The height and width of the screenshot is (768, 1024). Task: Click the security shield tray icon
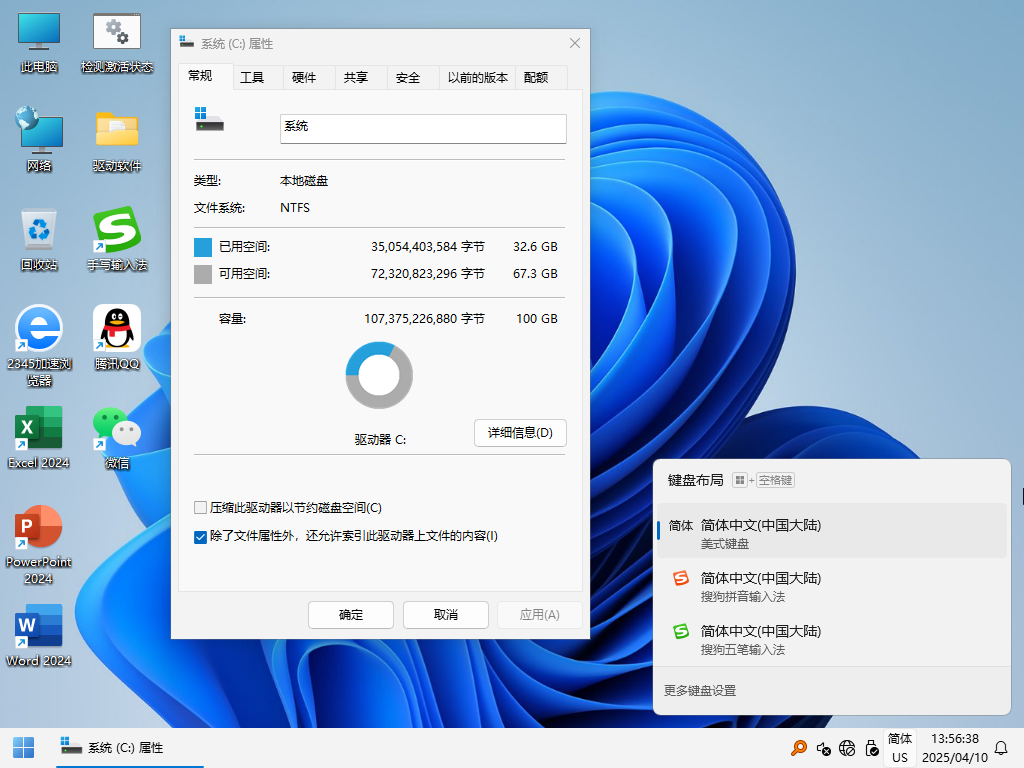coord(872,748)
